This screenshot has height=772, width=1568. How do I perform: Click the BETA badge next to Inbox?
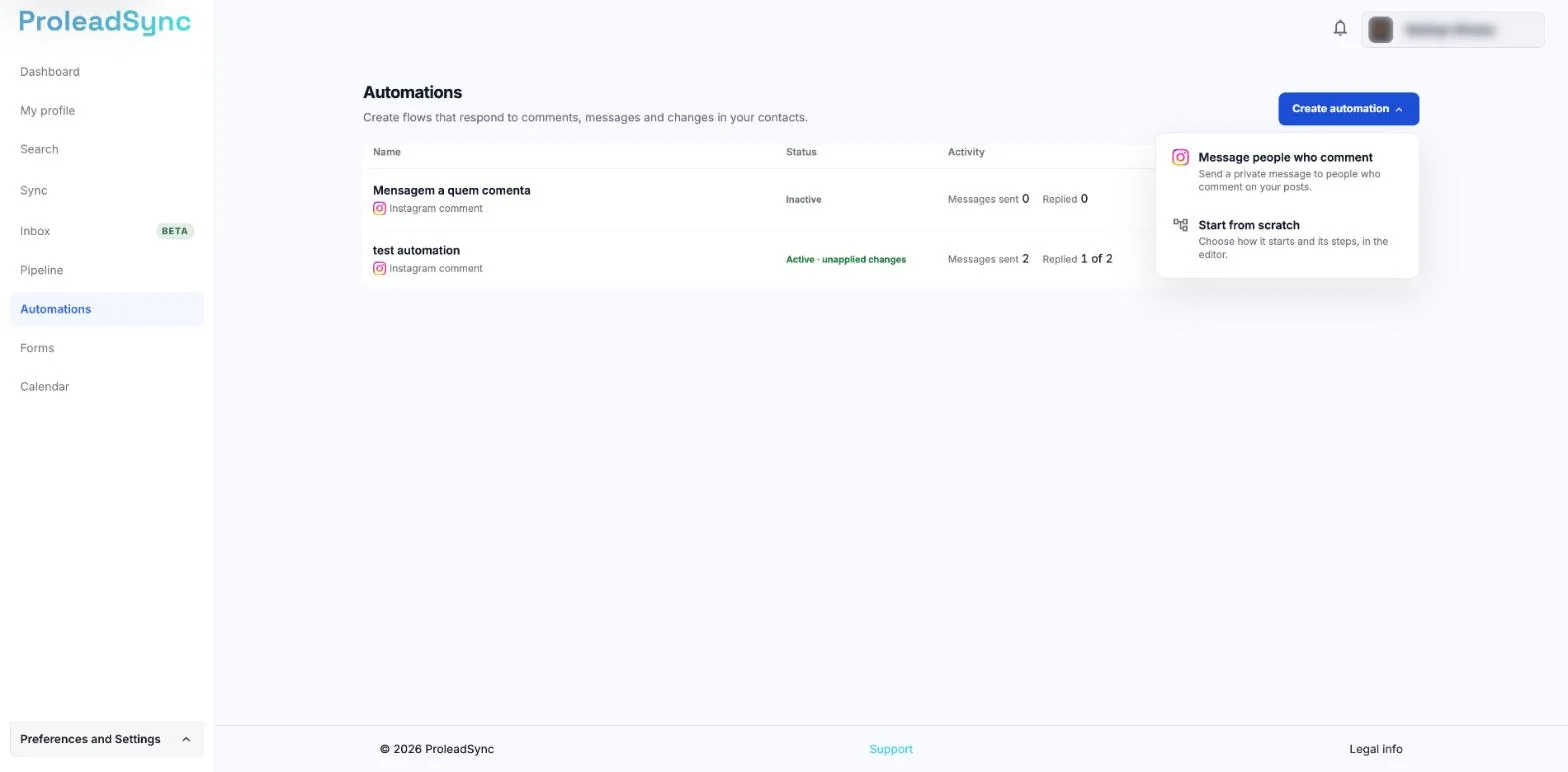[x=175, y=231]
